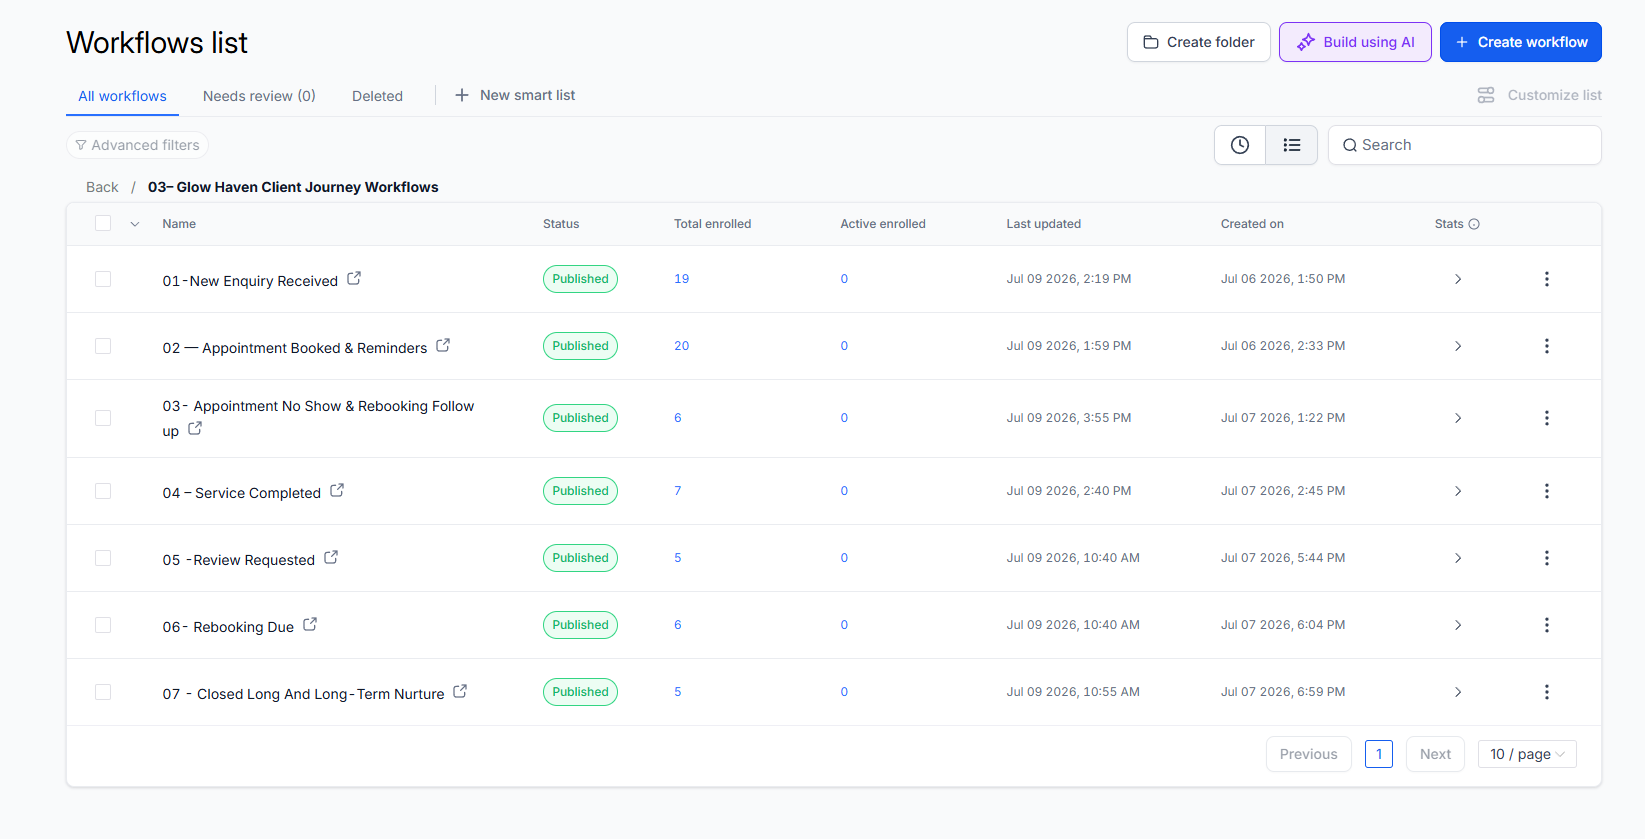Expand the header selection dropdown arrow

135,224
